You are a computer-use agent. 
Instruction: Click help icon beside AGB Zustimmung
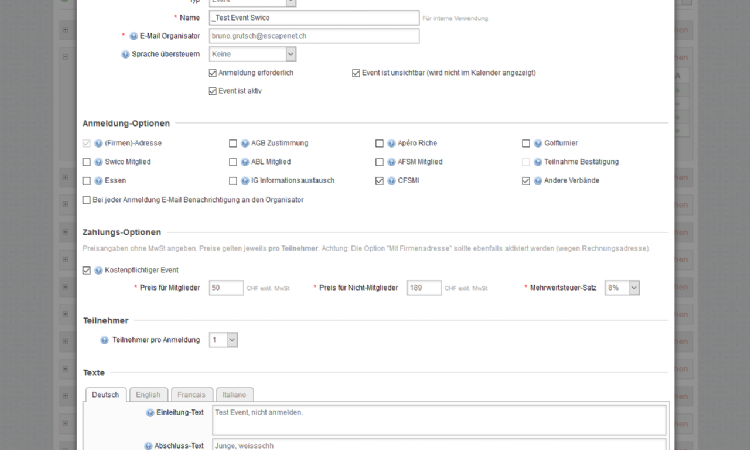point(245,143)
